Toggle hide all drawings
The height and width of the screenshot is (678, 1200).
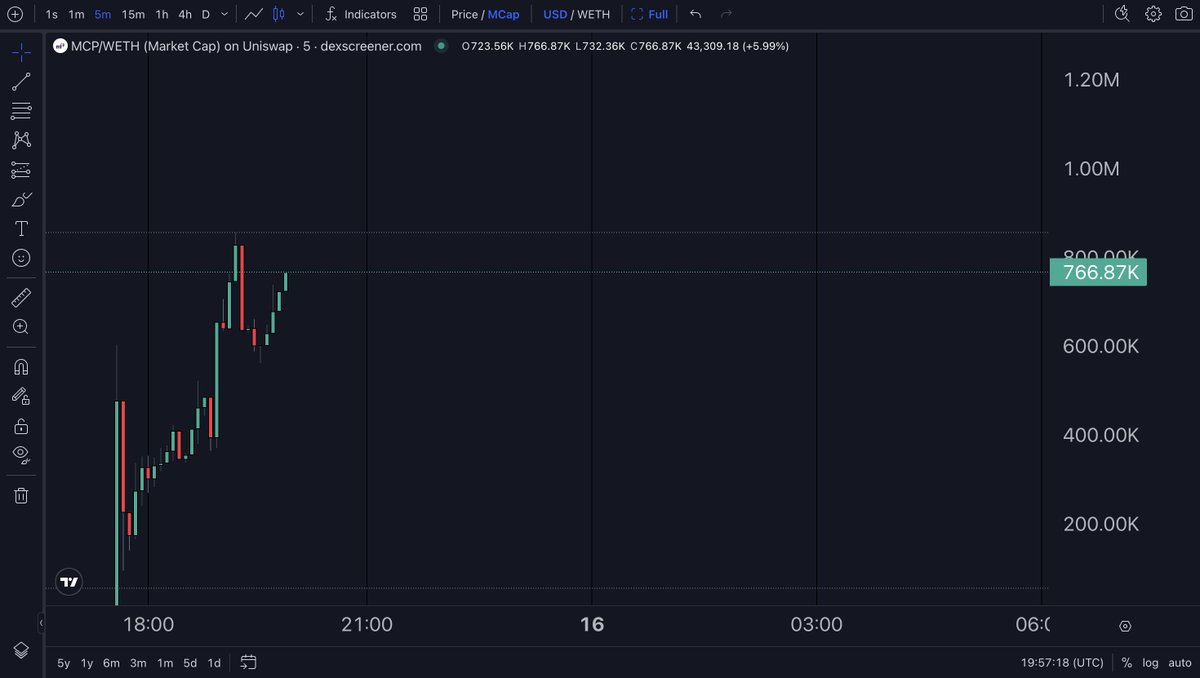21,454
